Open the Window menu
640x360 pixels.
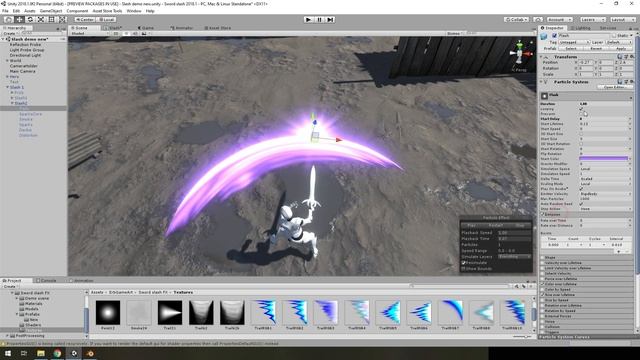pyautogui.click(x=134, y=11)
